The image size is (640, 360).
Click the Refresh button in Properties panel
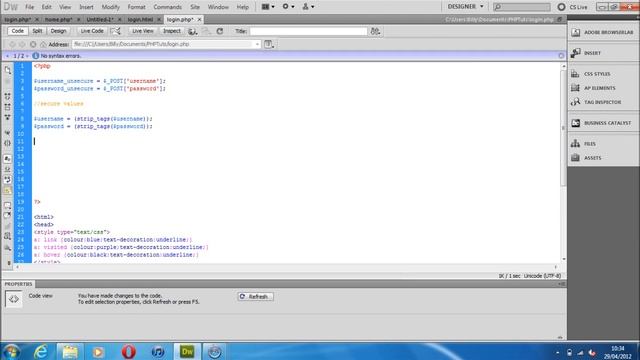click(256, 297)
